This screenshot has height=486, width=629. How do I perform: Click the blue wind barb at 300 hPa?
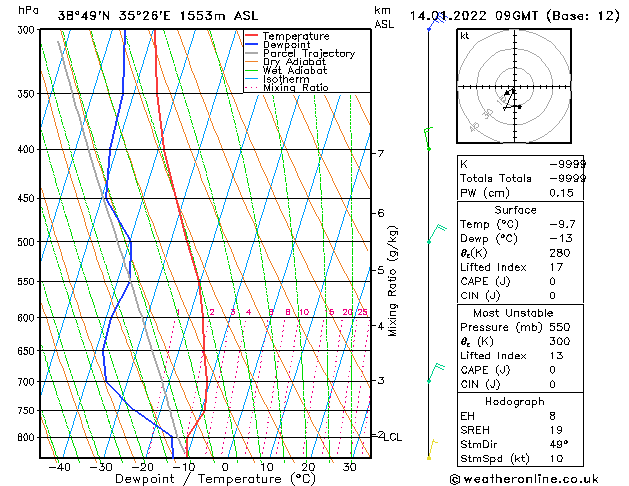coord(437,22)
